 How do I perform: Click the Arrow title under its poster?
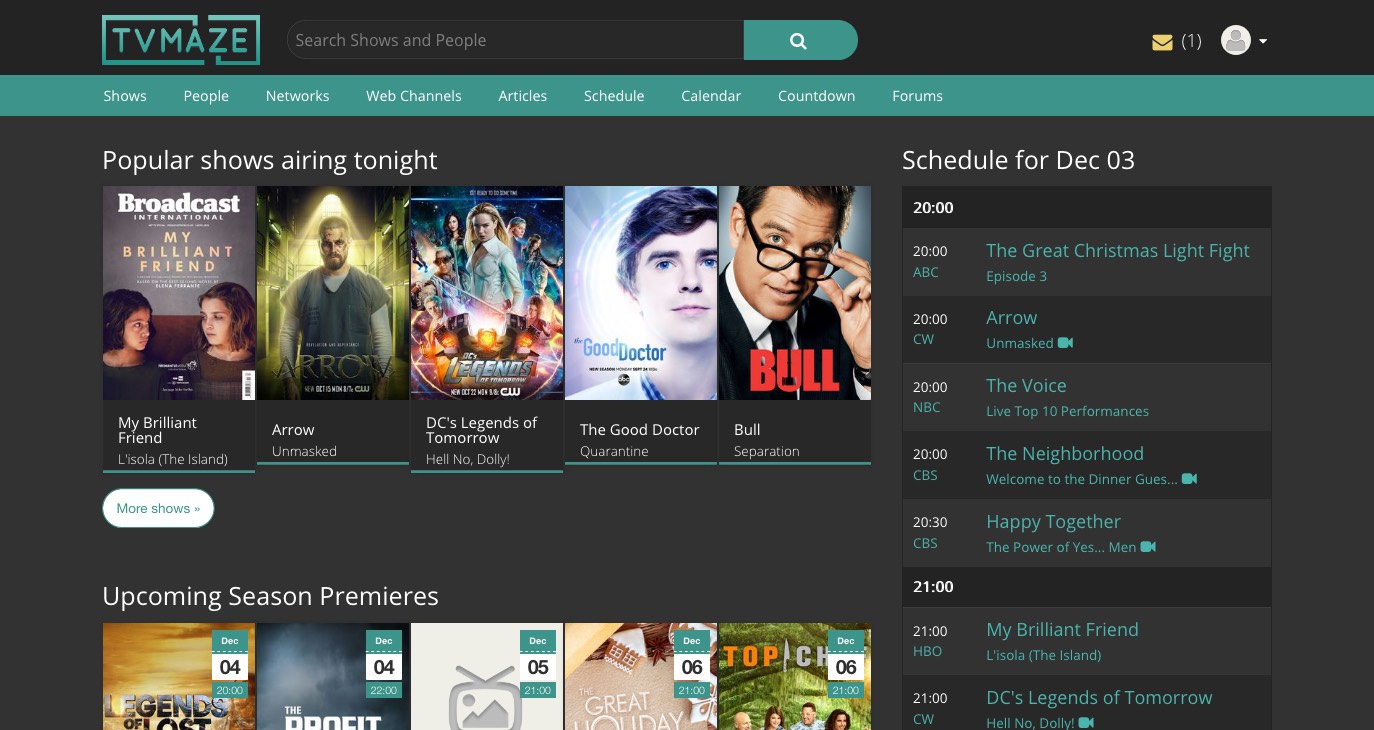[293, 430]
